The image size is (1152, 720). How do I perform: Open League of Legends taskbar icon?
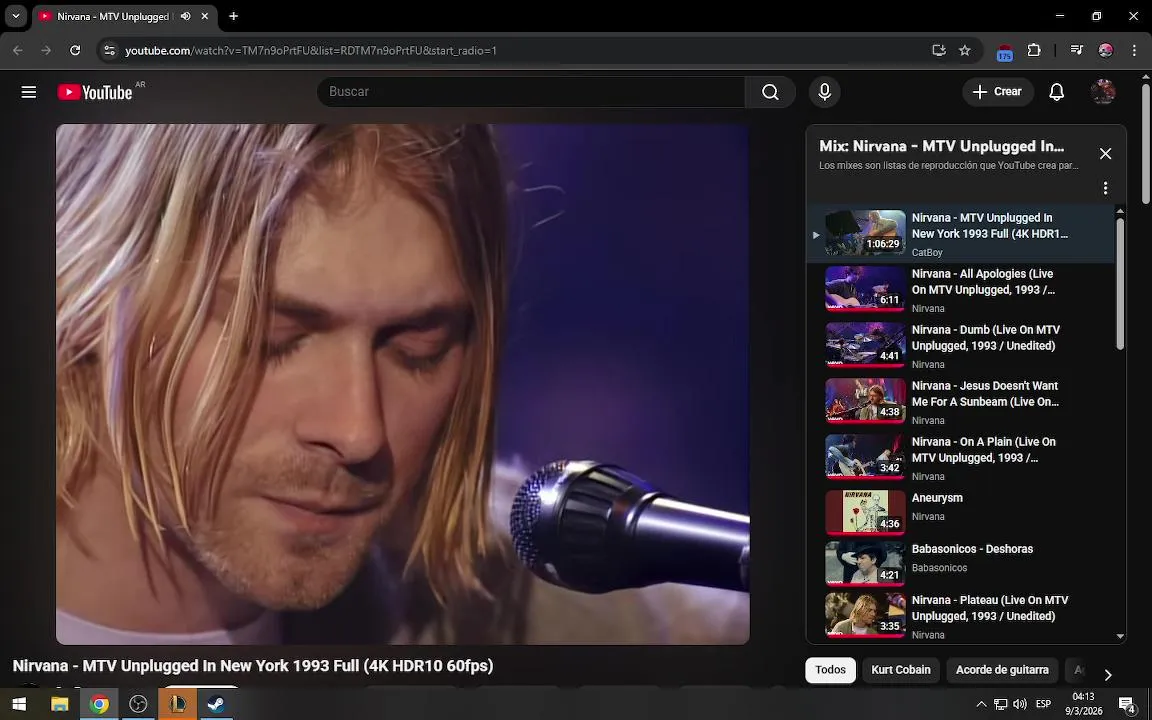177,704
